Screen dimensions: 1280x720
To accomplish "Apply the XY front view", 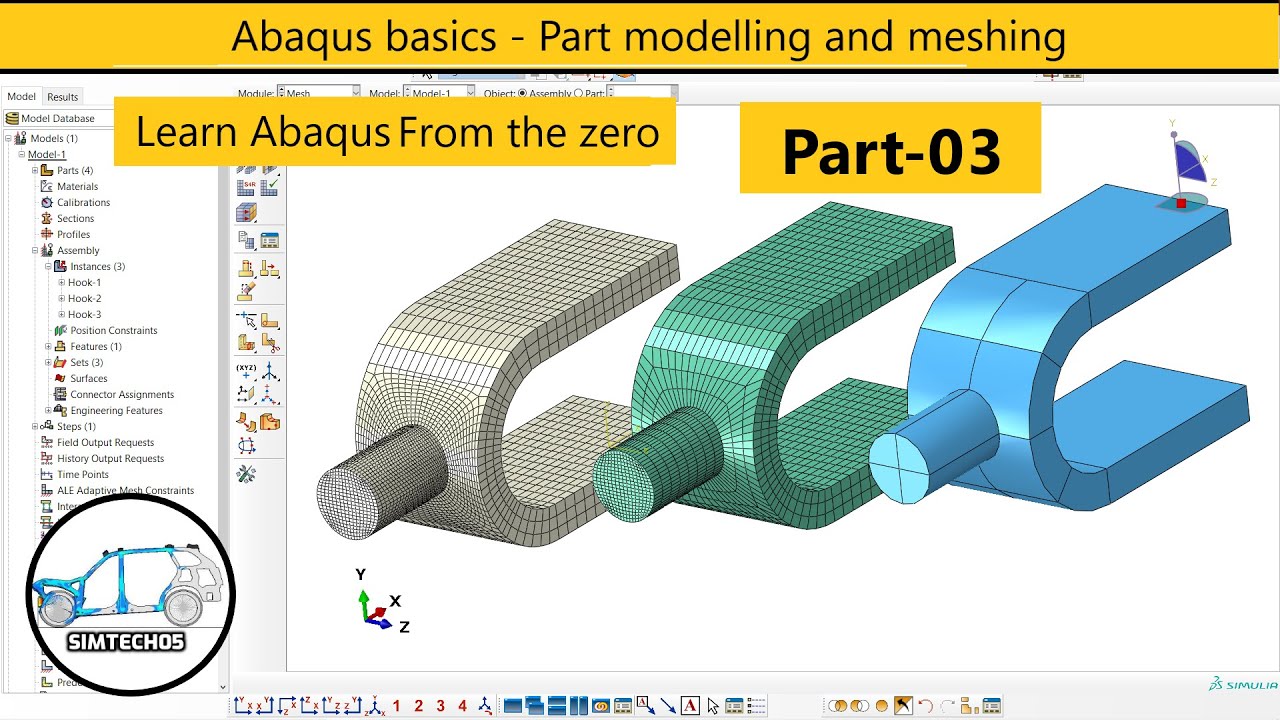I will pos(243,705).
